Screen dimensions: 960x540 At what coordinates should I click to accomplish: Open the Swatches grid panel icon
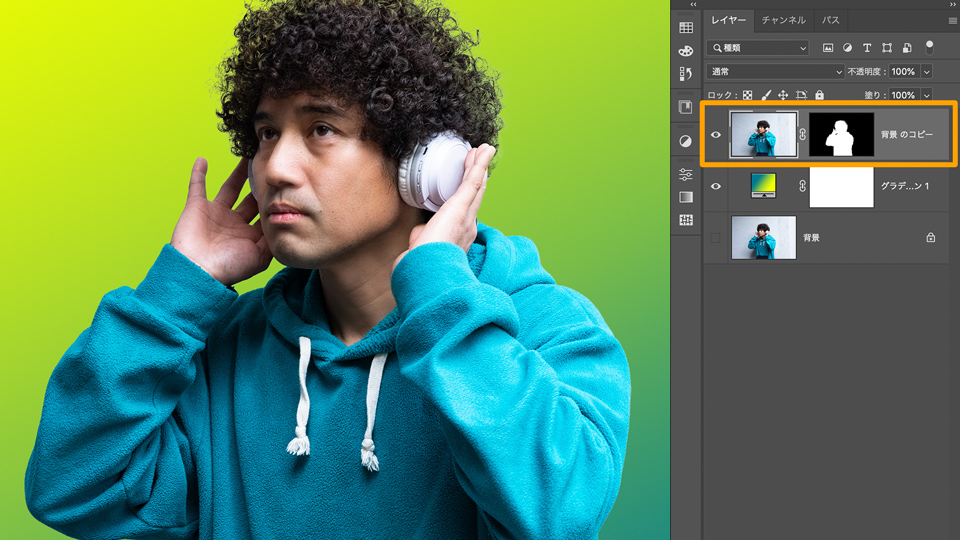click(686, 28)
